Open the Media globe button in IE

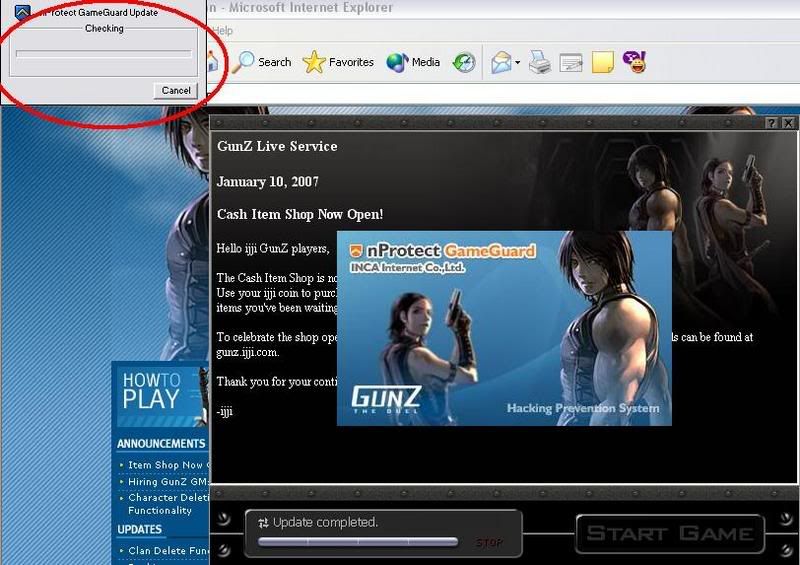[413, 62]
